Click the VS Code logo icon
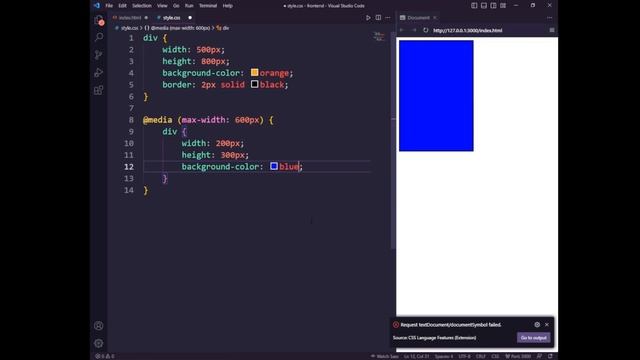 (97, 6)
